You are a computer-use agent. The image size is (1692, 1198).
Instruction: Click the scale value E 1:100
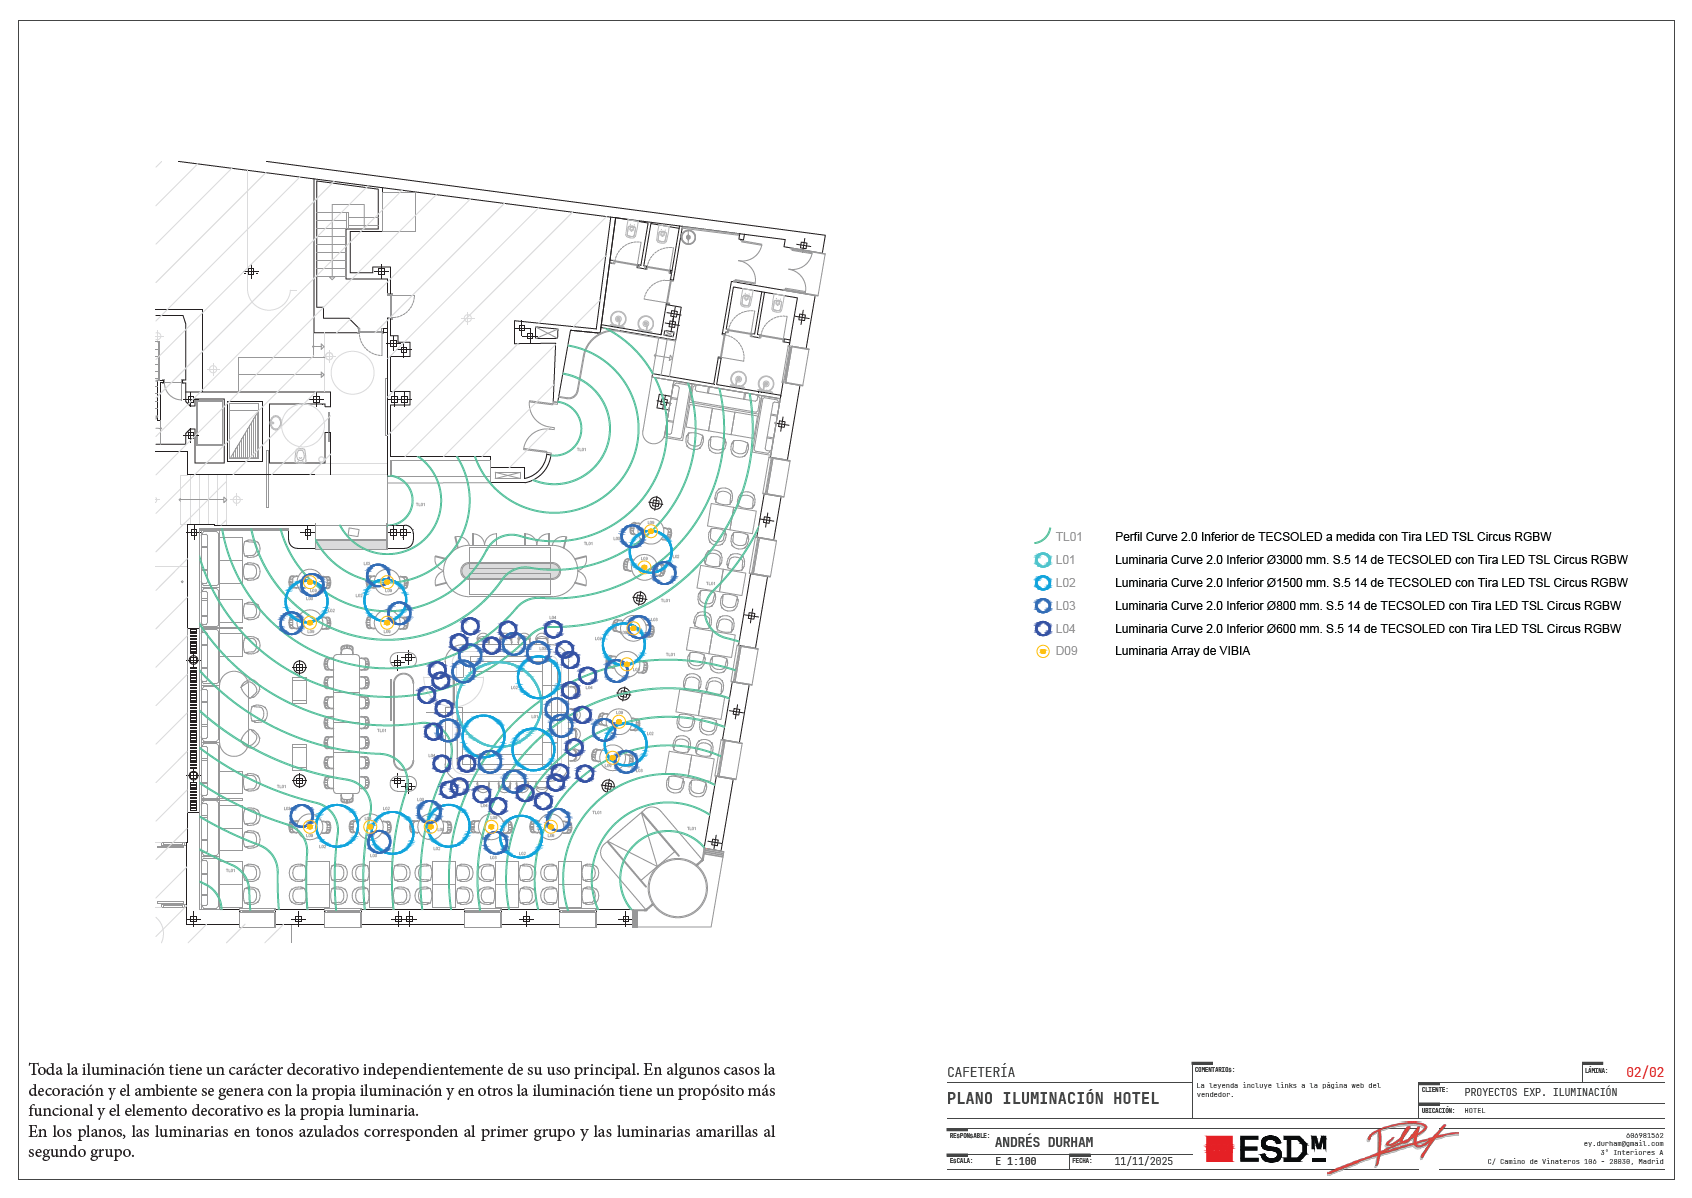pyautogui.click(x=1016, y=1162)
